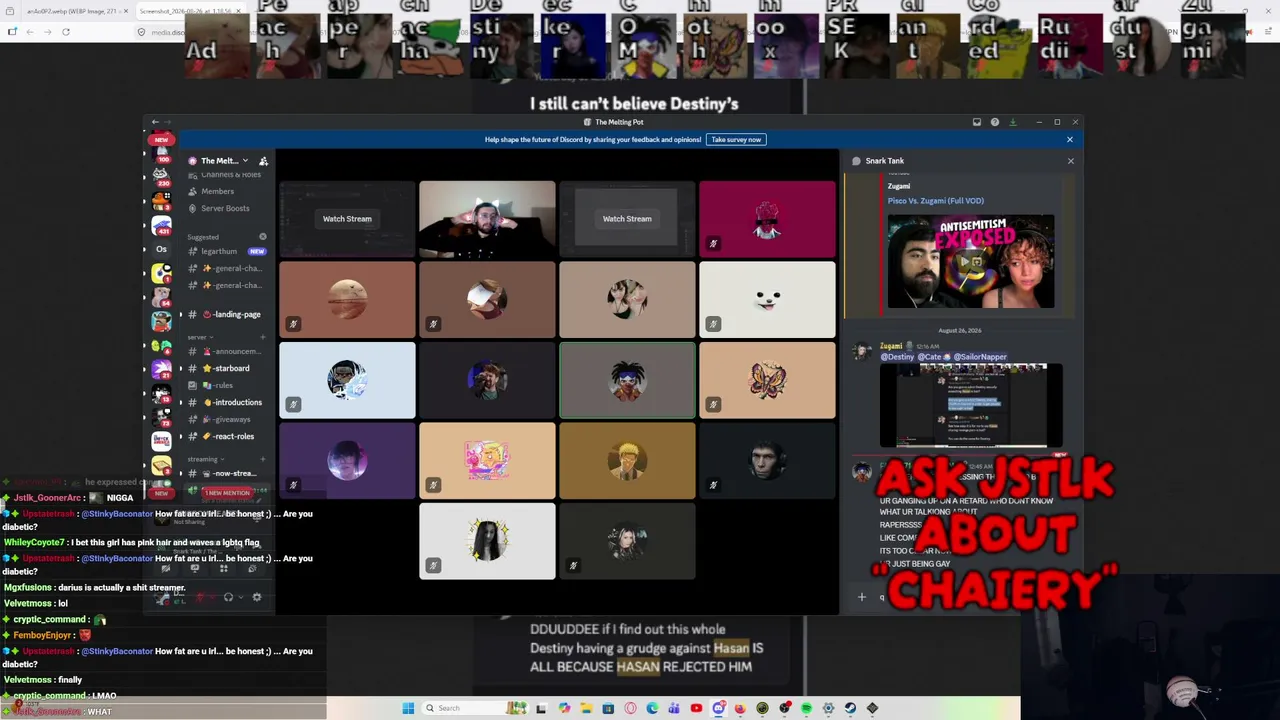The image size is (1280, 720).
Task: Open Discord Help question-mark icon
Action: (995, 122)
